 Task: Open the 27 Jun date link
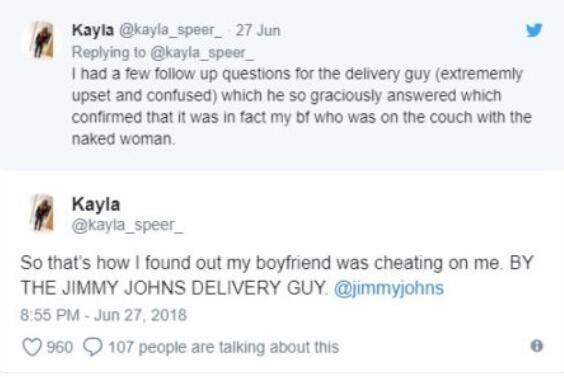click(258, 30)
